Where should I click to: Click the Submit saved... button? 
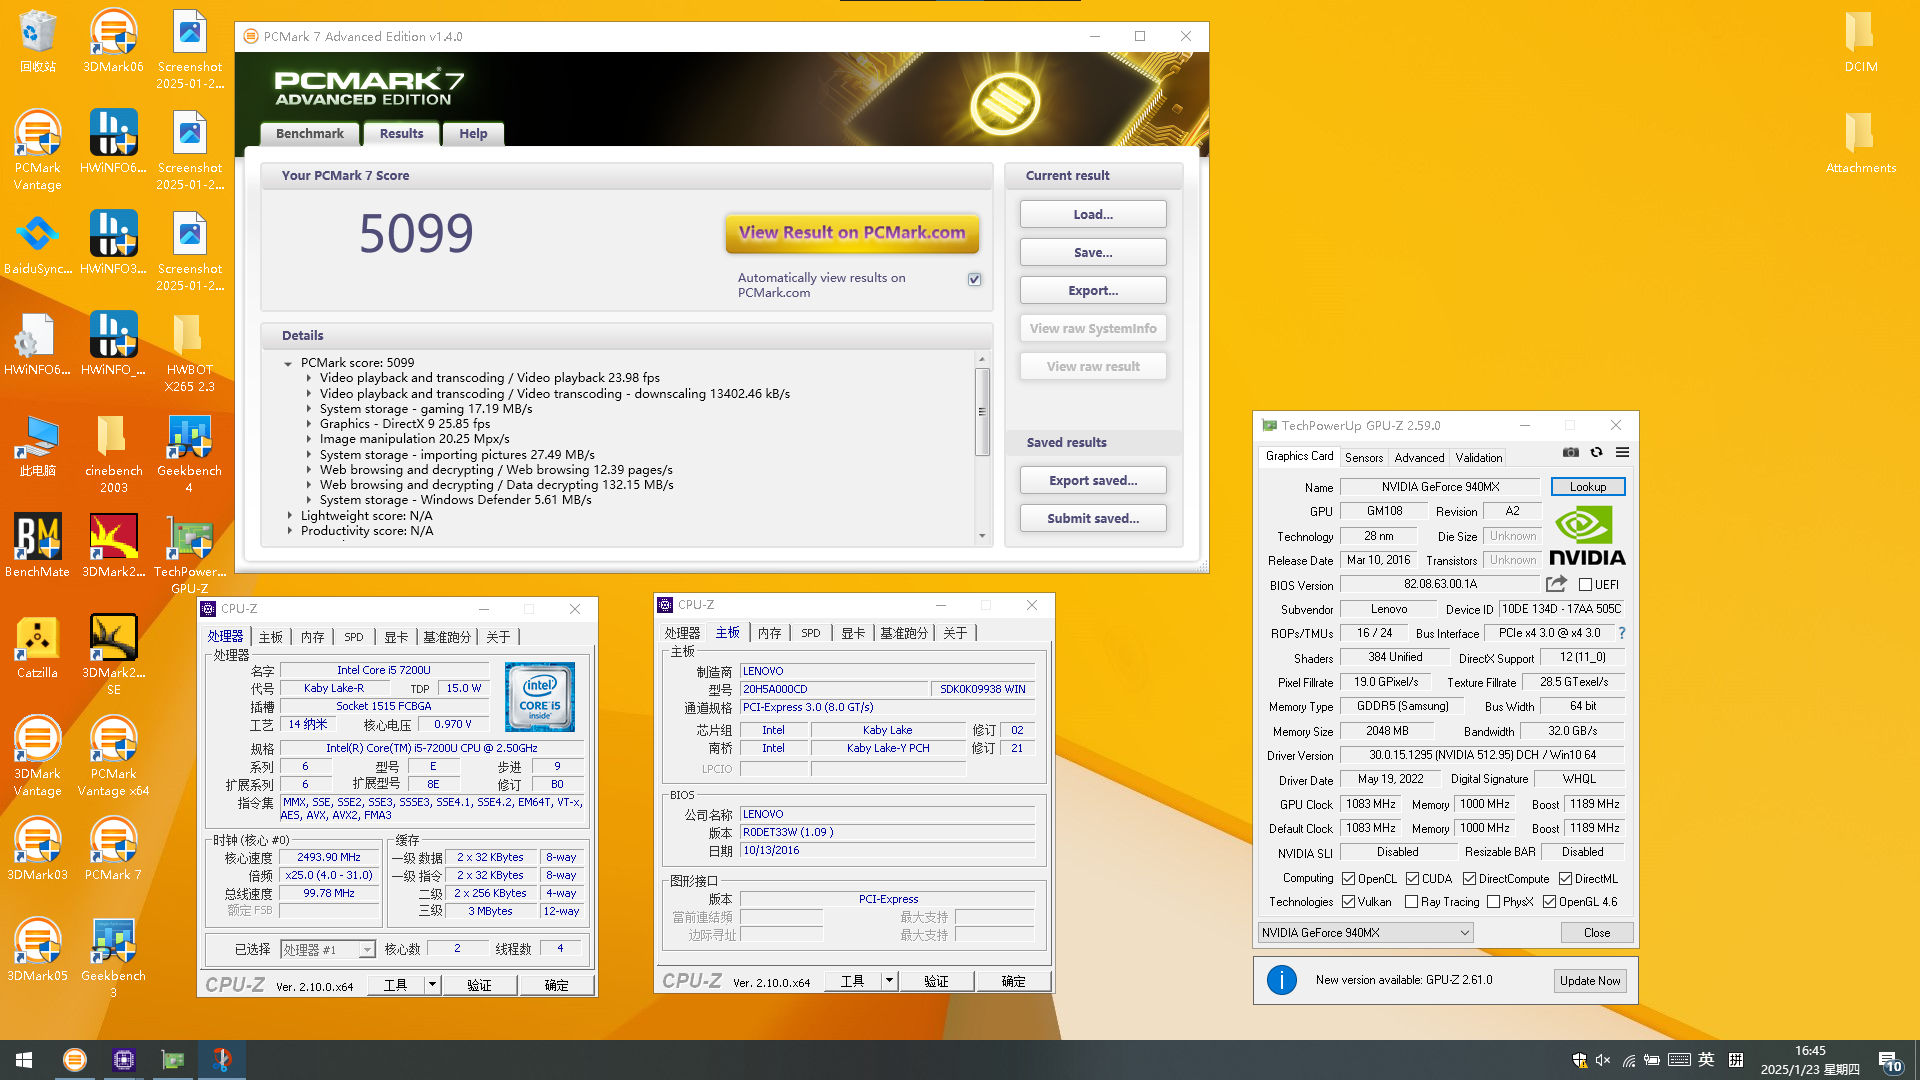(x=1093, y=519)
